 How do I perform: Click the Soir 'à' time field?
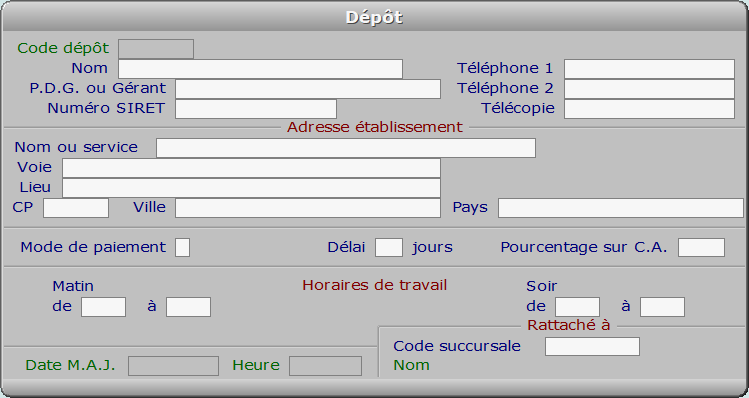tap(662, 307)
